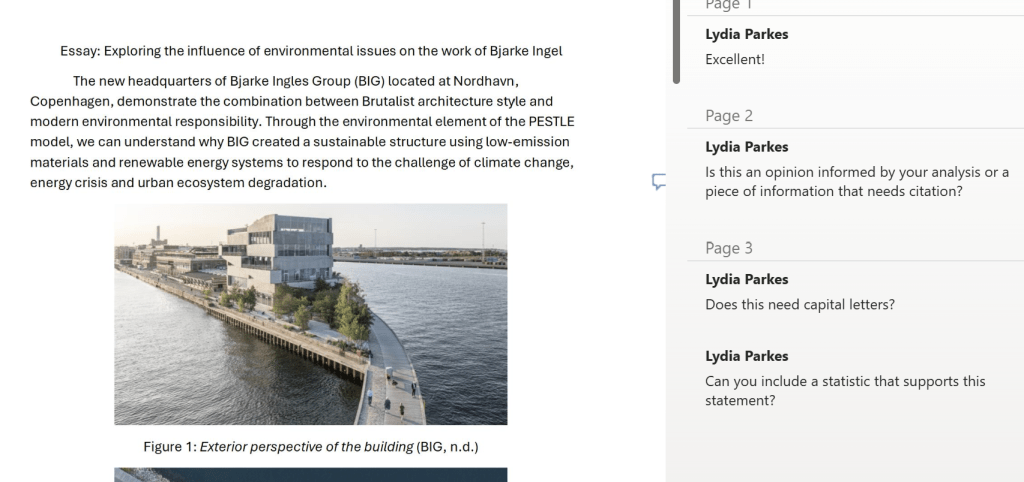
Task: Click the comment bubble icon in document margin
Action: pyautogui.click(x=659, y=182)
